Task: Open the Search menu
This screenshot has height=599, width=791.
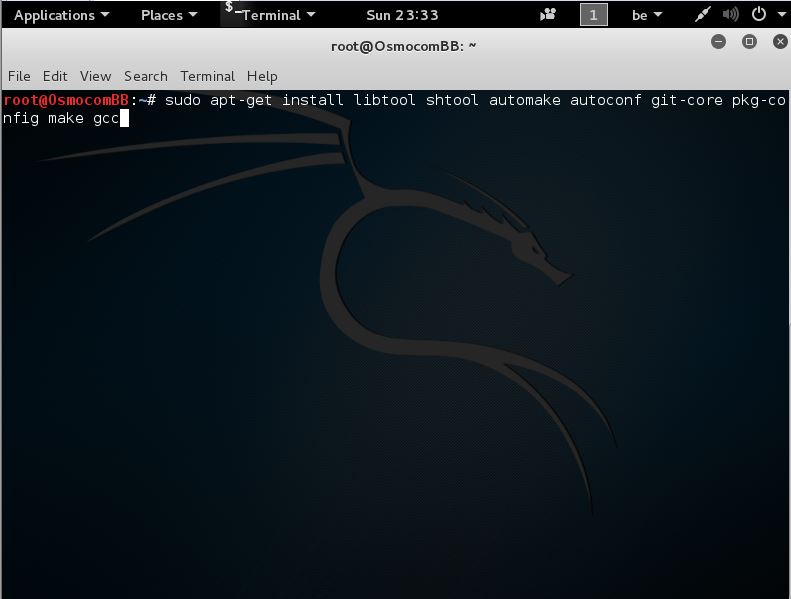Action: click(x=146, y=76)
